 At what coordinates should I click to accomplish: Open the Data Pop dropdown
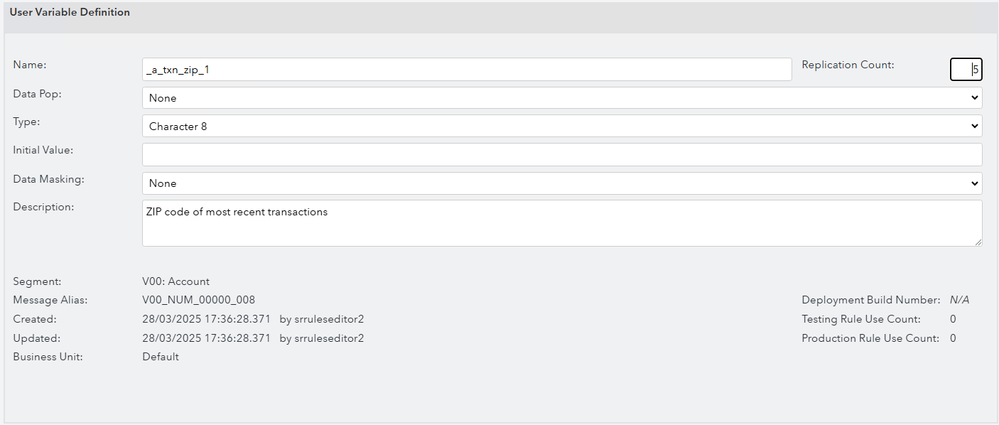click(x=562, y=98)
